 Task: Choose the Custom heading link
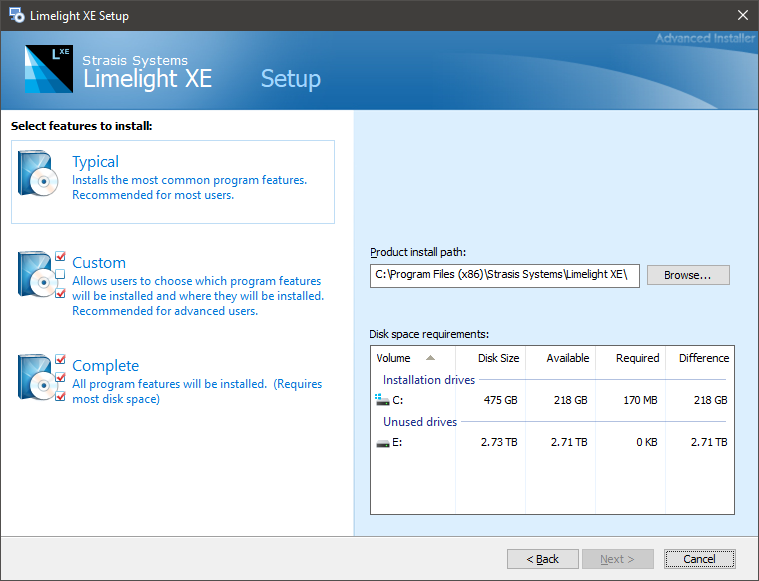(x=99, y=262)
